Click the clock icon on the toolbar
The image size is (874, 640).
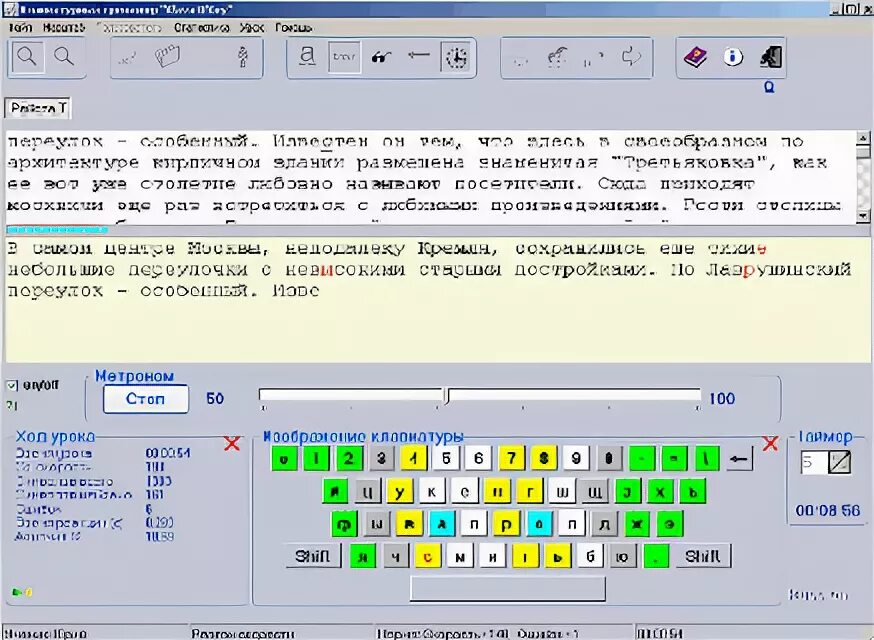[457, 57]
